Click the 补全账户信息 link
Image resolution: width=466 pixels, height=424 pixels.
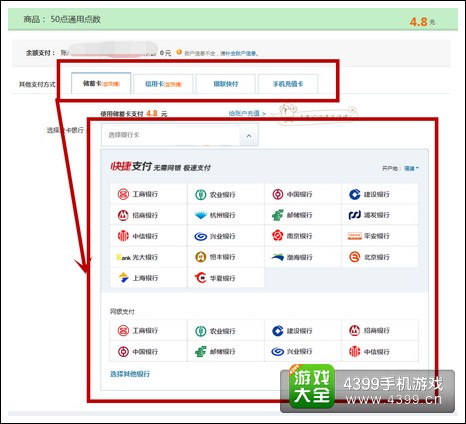click(x=241, y=53)
